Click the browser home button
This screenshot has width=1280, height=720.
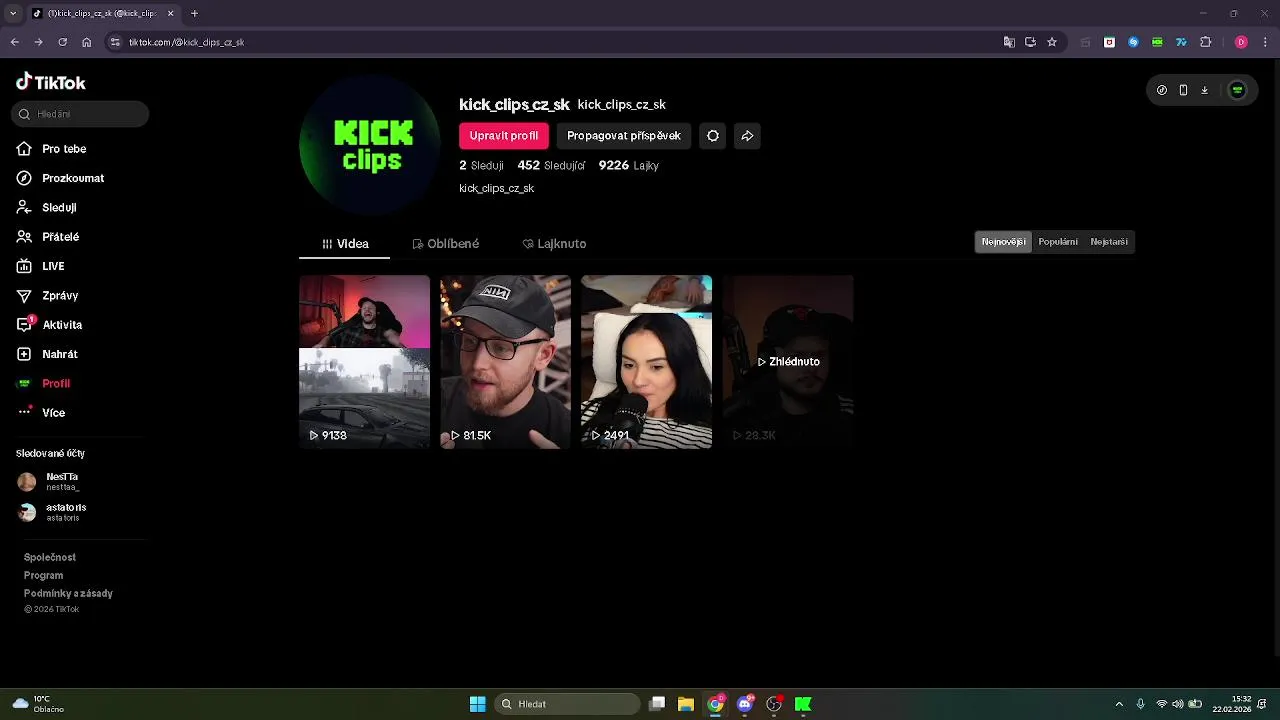pyautogui.click(x=86, y=42)
